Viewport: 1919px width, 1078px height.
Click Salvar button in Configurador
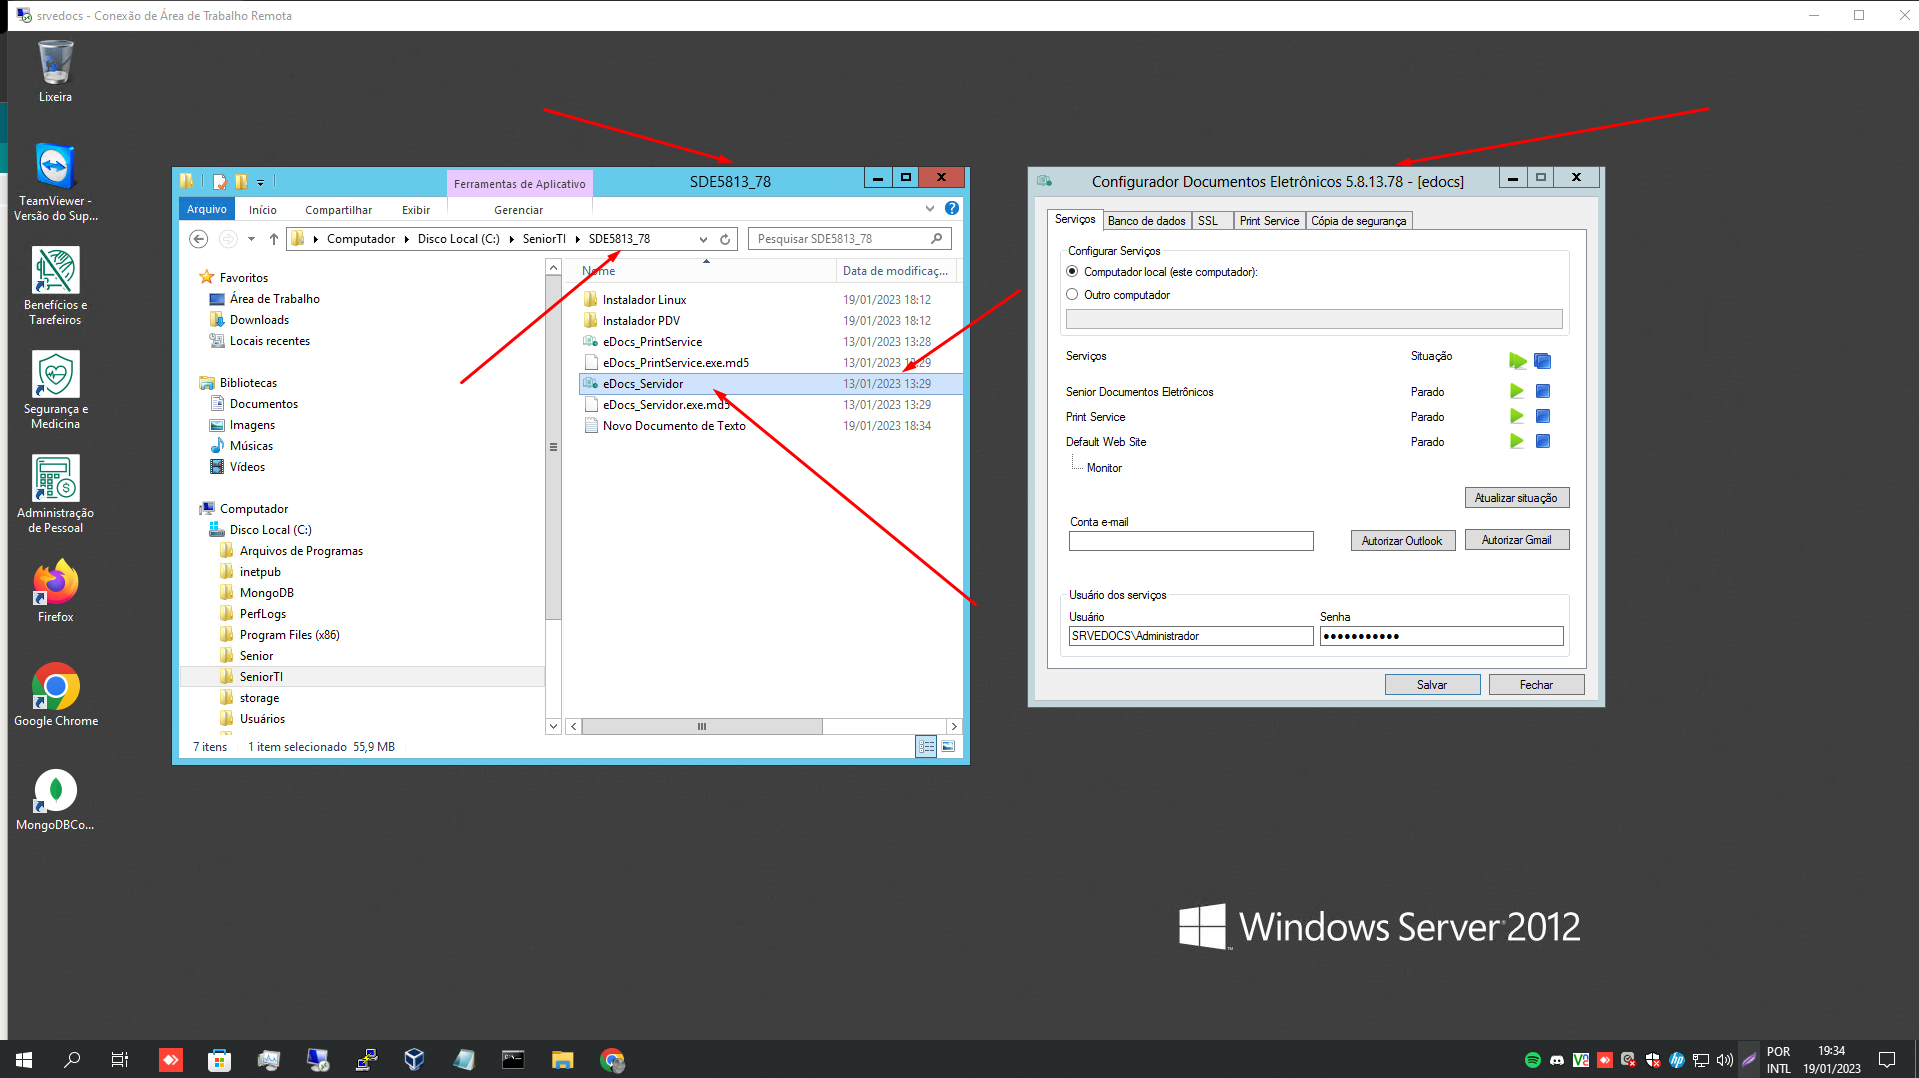pyautogui.click(x=1432, y=685)
